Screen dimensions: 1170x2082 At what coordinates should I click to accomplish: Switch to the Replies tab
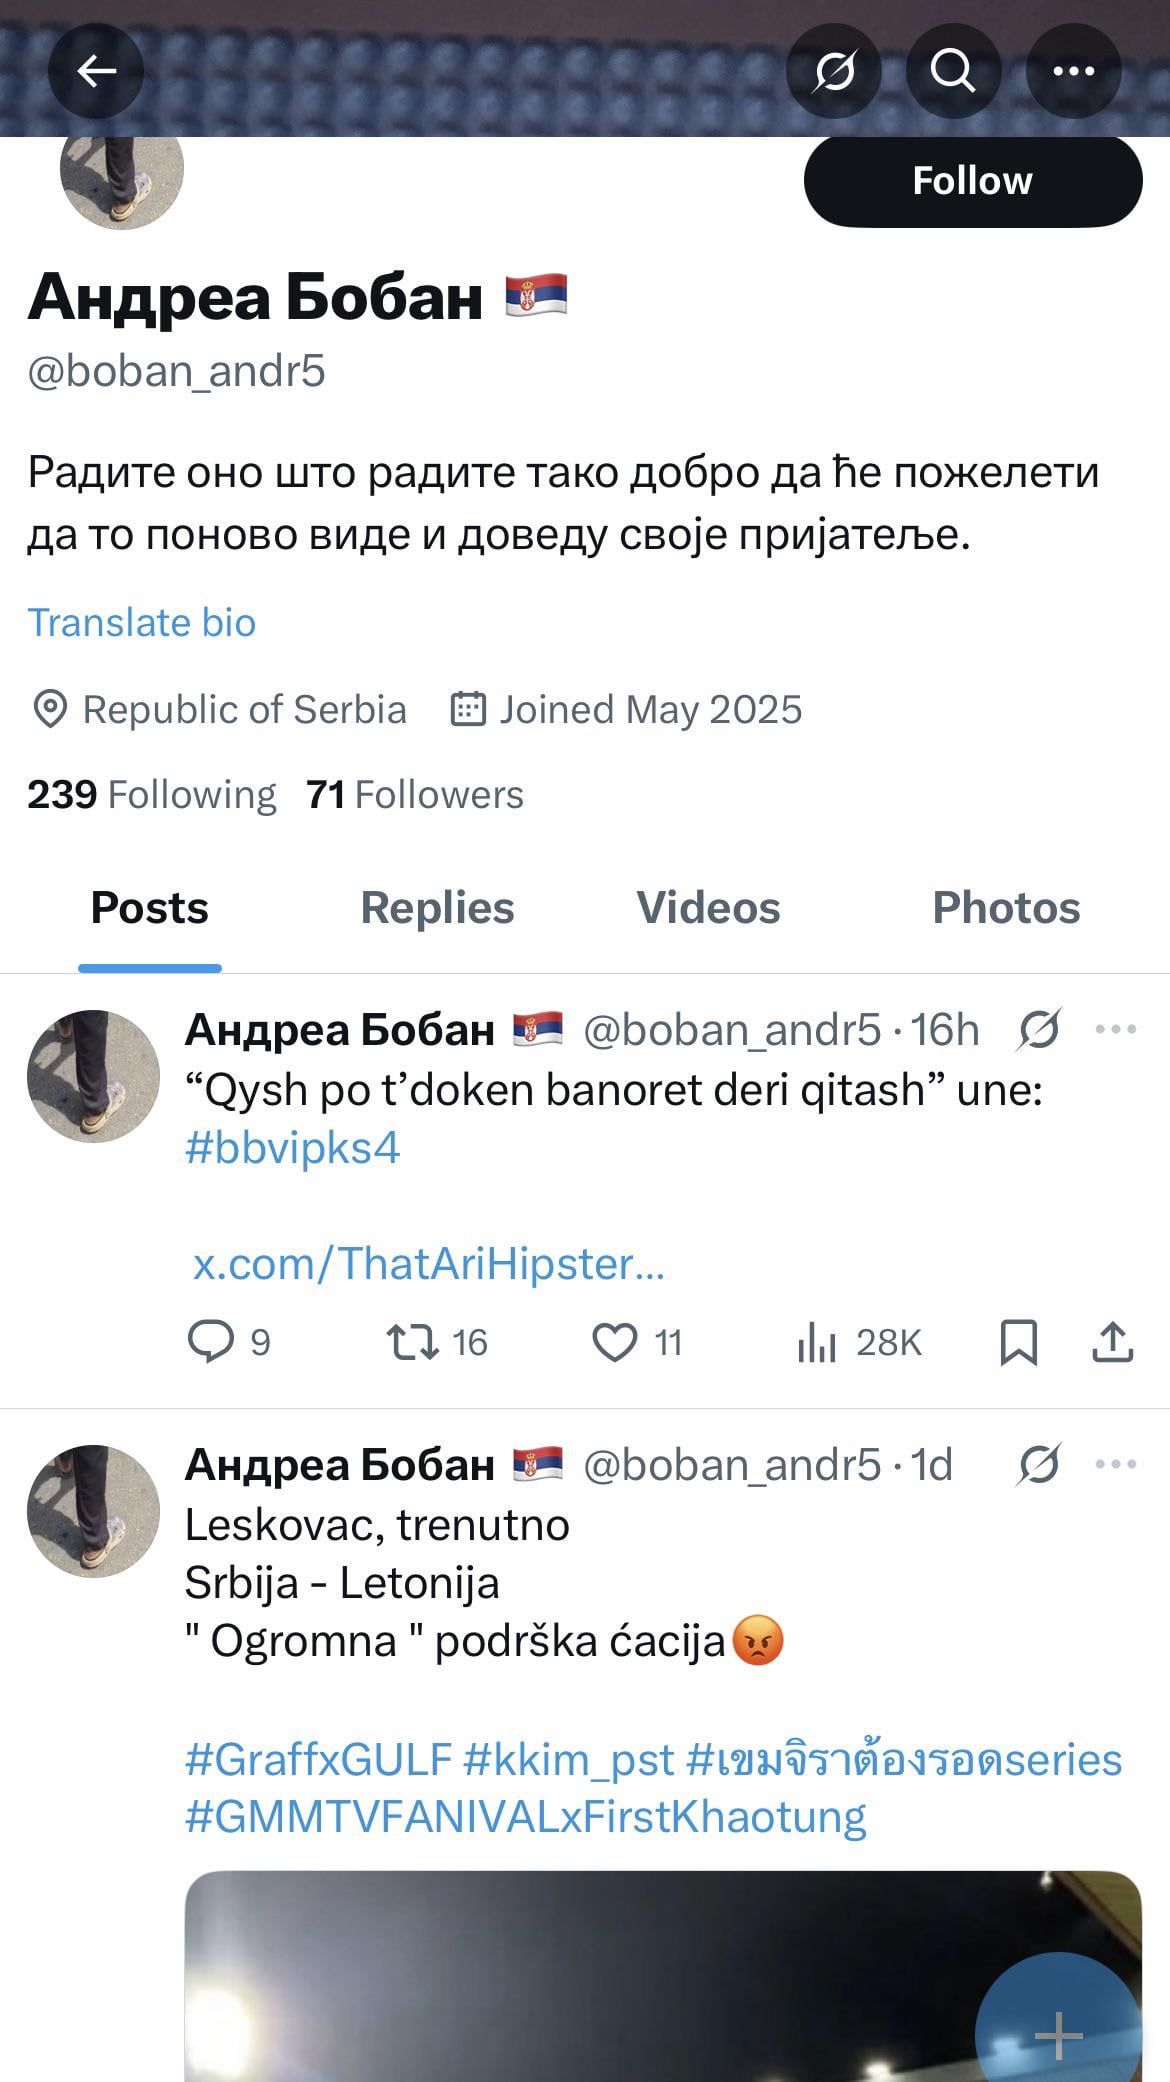tap(437, 908)
